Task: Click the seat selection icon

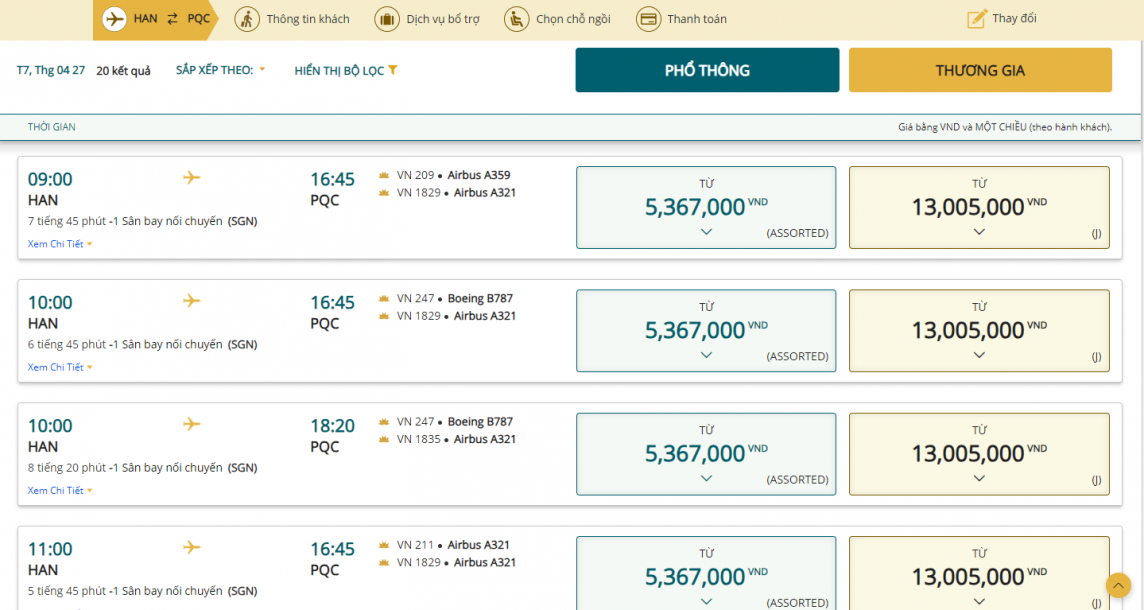Action: pyautogui.click(x=516, y=19)
